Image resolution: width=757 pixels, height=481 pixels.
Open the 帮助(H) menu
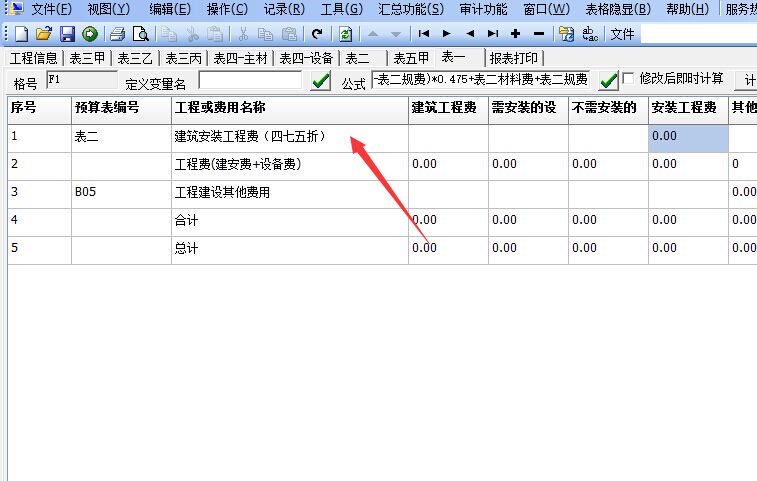pos(687,9)
